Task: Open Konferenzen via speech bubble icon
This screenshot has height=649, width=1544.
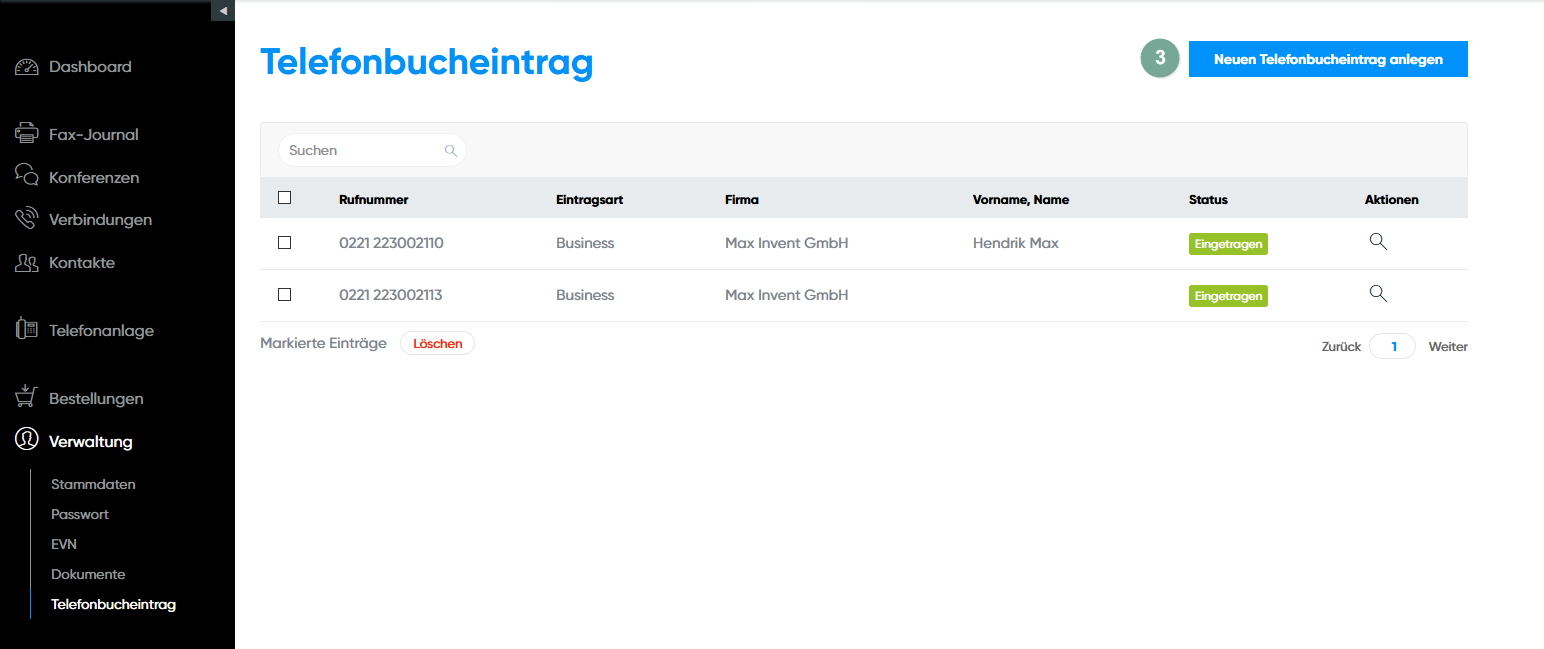Action: (x=27, y=176)
